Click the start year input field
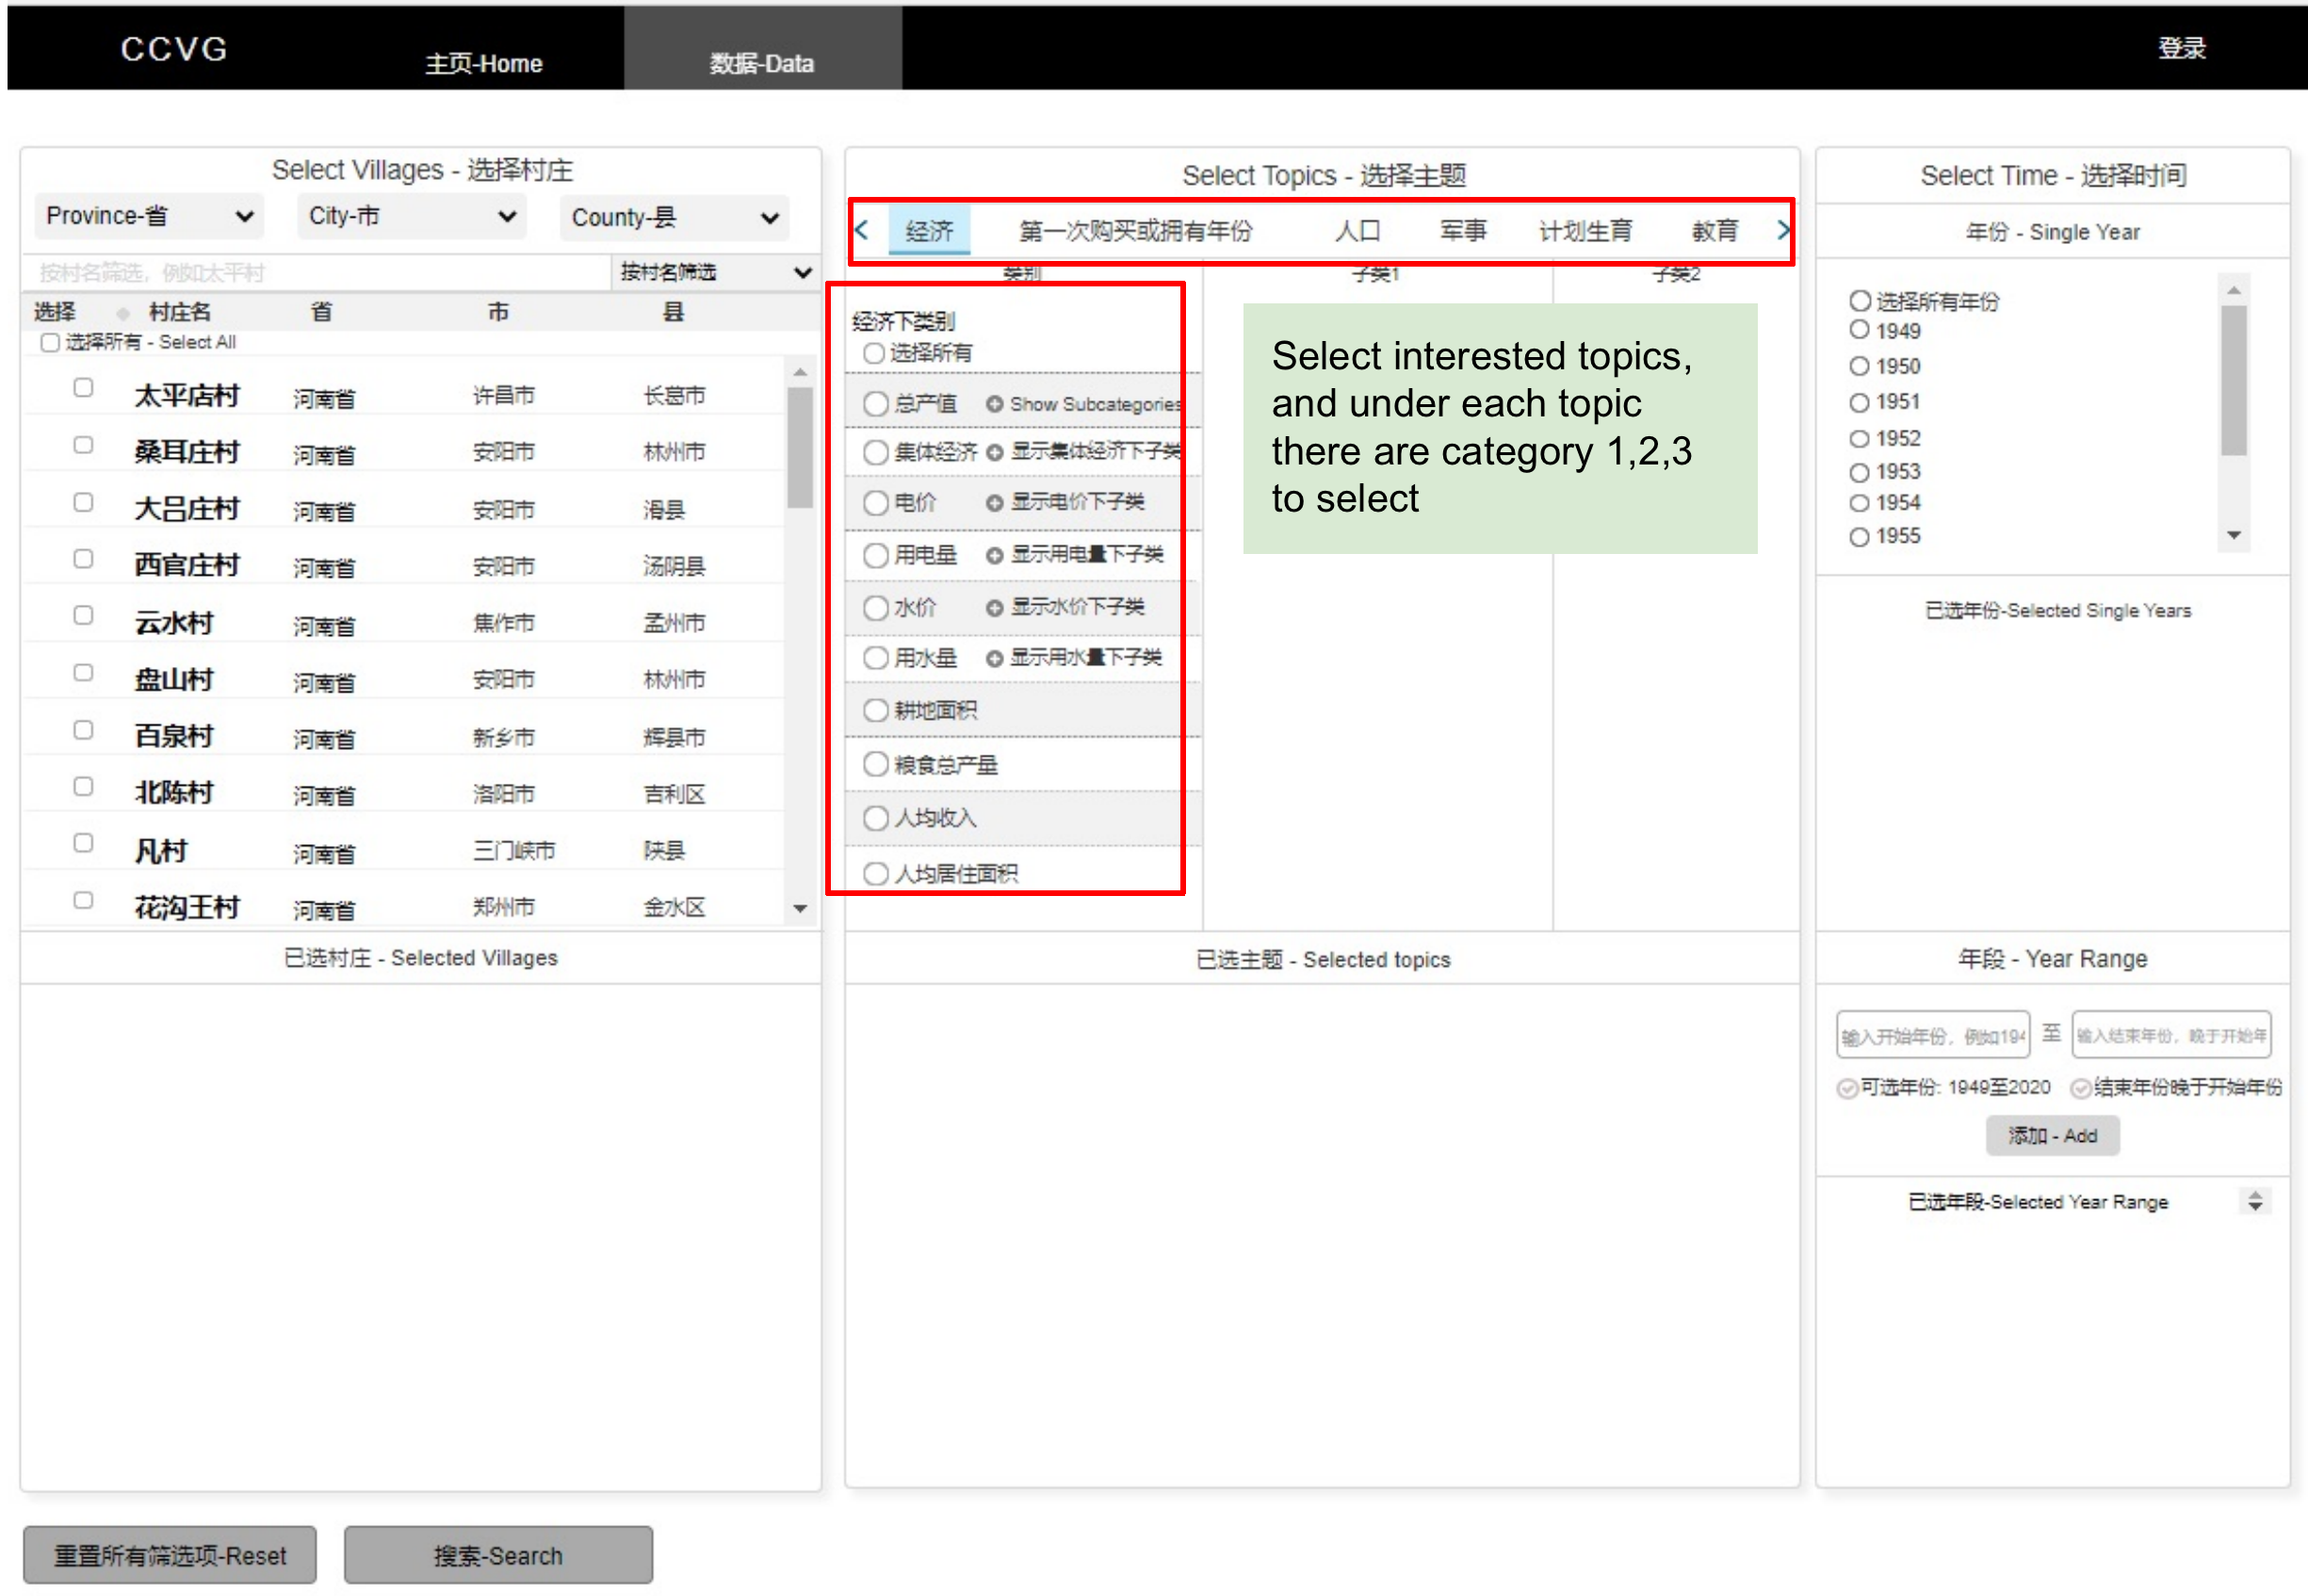This screenshot has width=2308, height=1596. 1932,1034
